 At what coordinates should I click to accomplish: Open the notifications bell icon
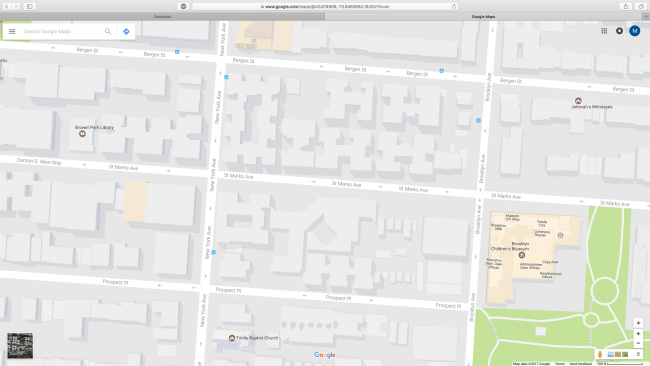[x=619, y=31]
